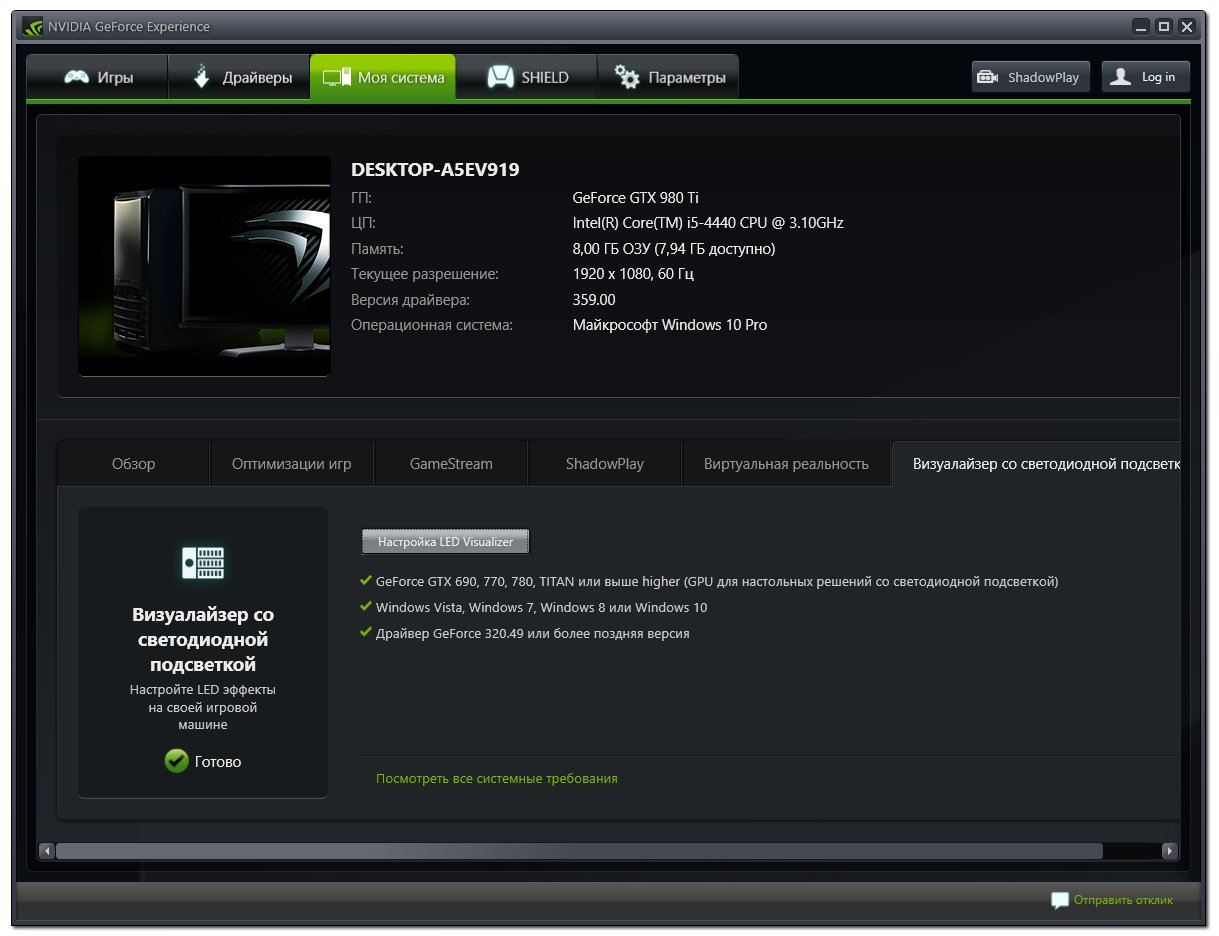Click the Версия драйвера label
1219x936 pixels.
pyautogui.click(x=410, y=300)
